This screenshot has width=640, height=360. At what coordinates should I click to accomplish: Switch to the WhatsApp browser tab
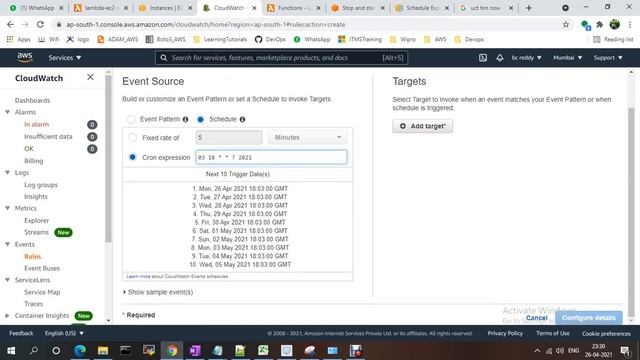[36, 8]
